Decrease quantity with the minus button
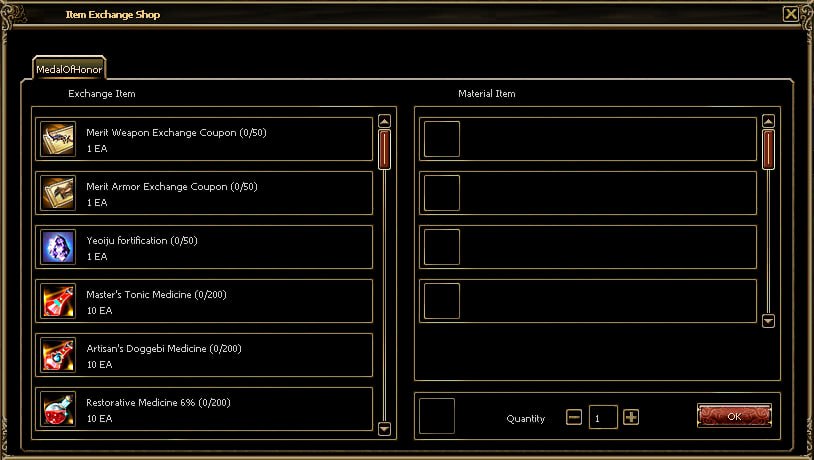The image size is (814, 460). point(574,417)
